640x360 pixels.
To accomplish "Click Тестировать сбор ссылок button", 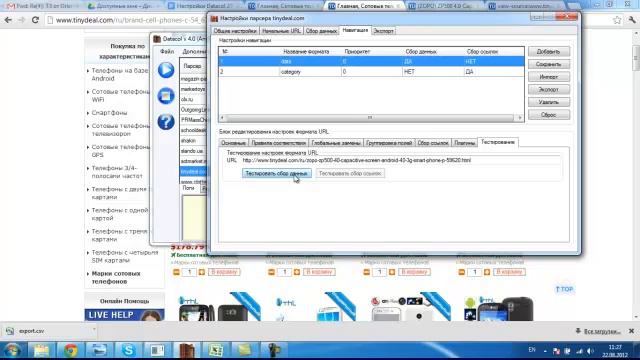I will click(350, 173).
